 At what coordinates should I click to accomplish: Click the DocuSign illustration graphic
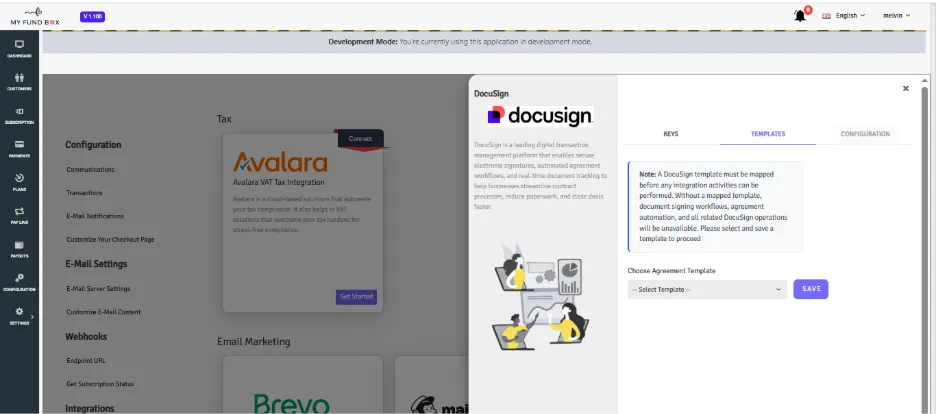coord(540,296)
